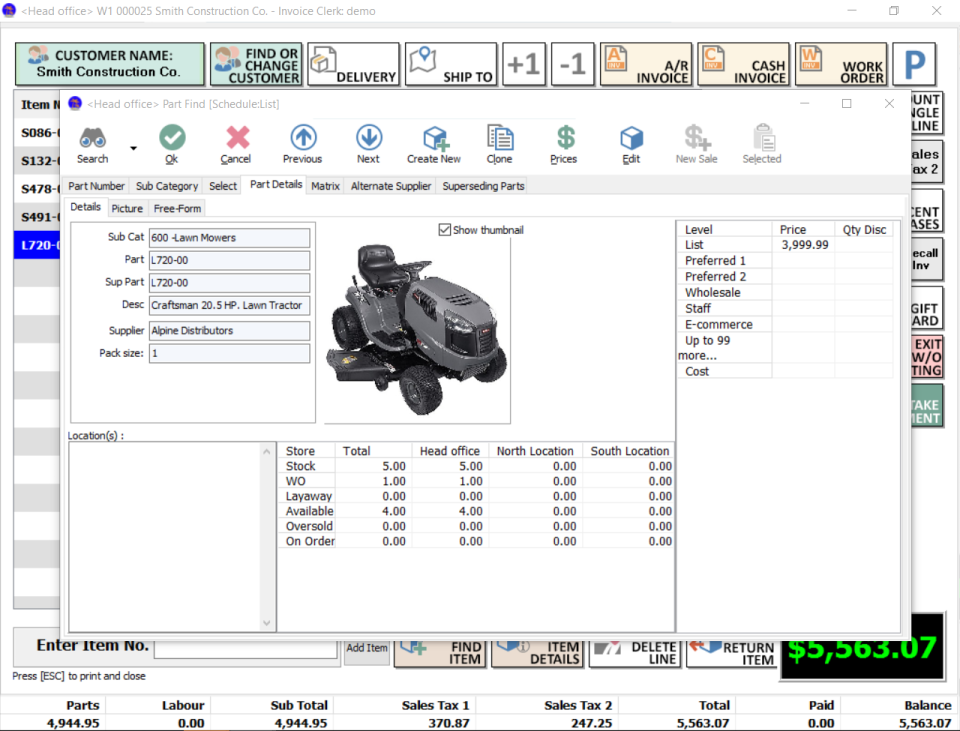Click the Cancel red X icon

(x=237, y=138)
